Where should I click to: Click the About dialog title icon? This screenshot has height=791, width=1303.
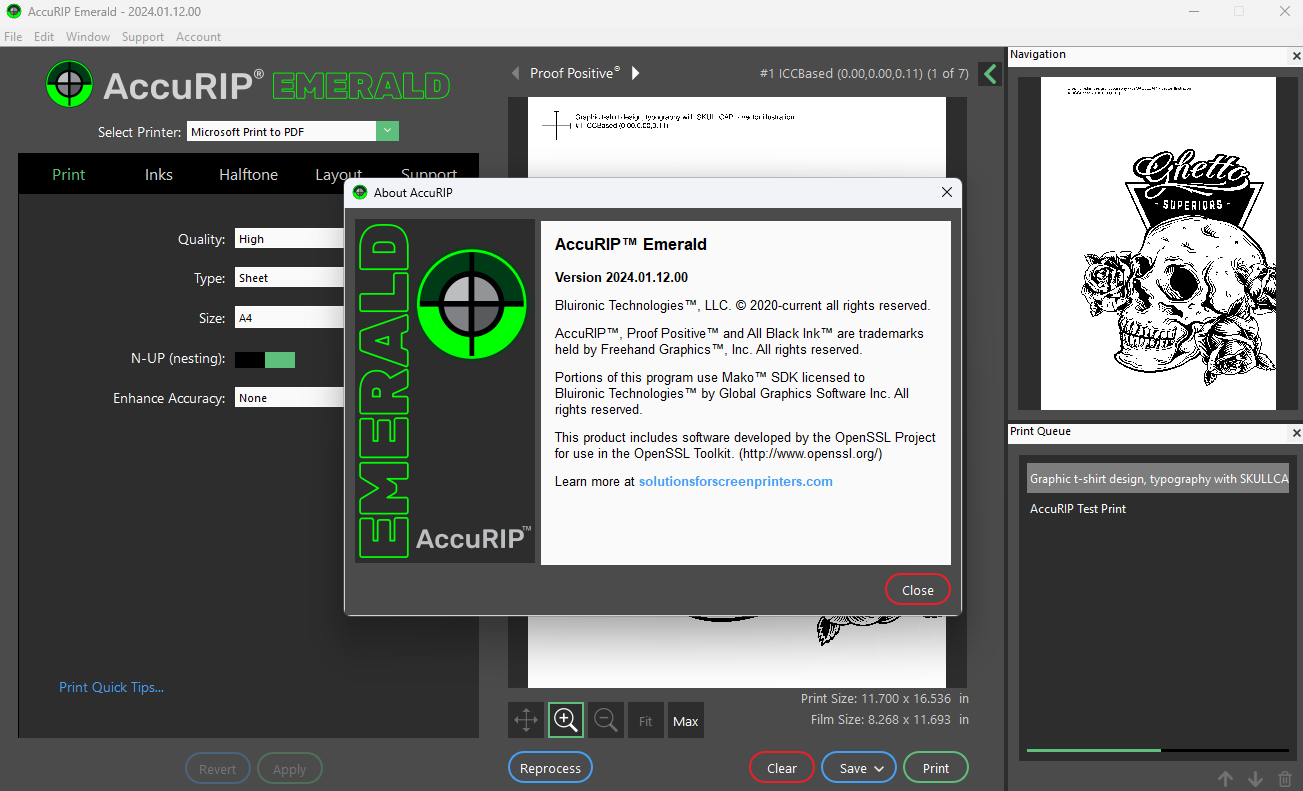pyautogui.click(x=360, y=192)
